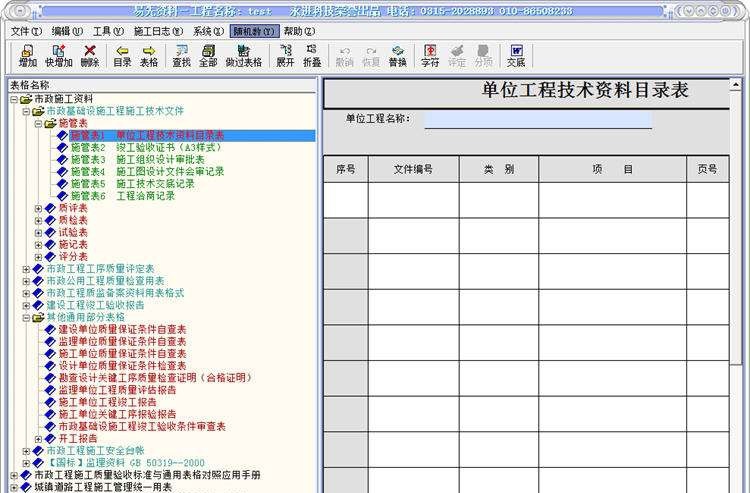Screen dimensions: 750x493
Task: Select 施管表5 施工技术交底记录
Action: click(x=132, y=184)
